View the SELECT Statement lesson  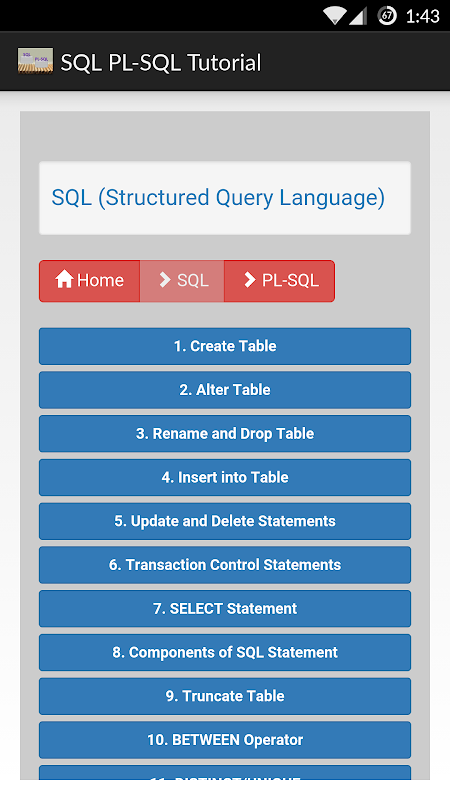point(225,609)
